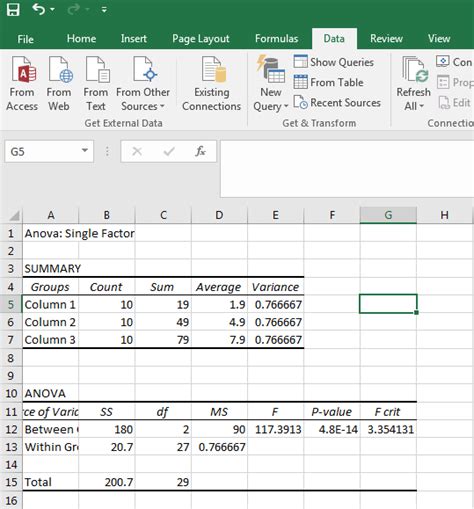Click inside the formula bar input area
The height and width of the screenshot is (509, 474).
(x=347, y=169)
